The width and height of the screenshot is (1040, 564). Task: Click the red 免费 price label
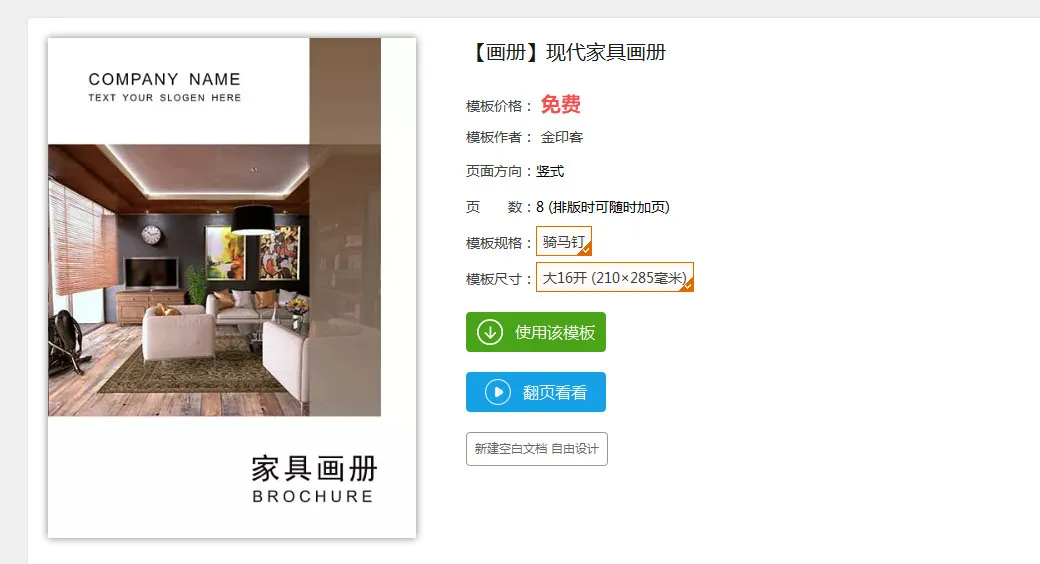tap(560, 104)
